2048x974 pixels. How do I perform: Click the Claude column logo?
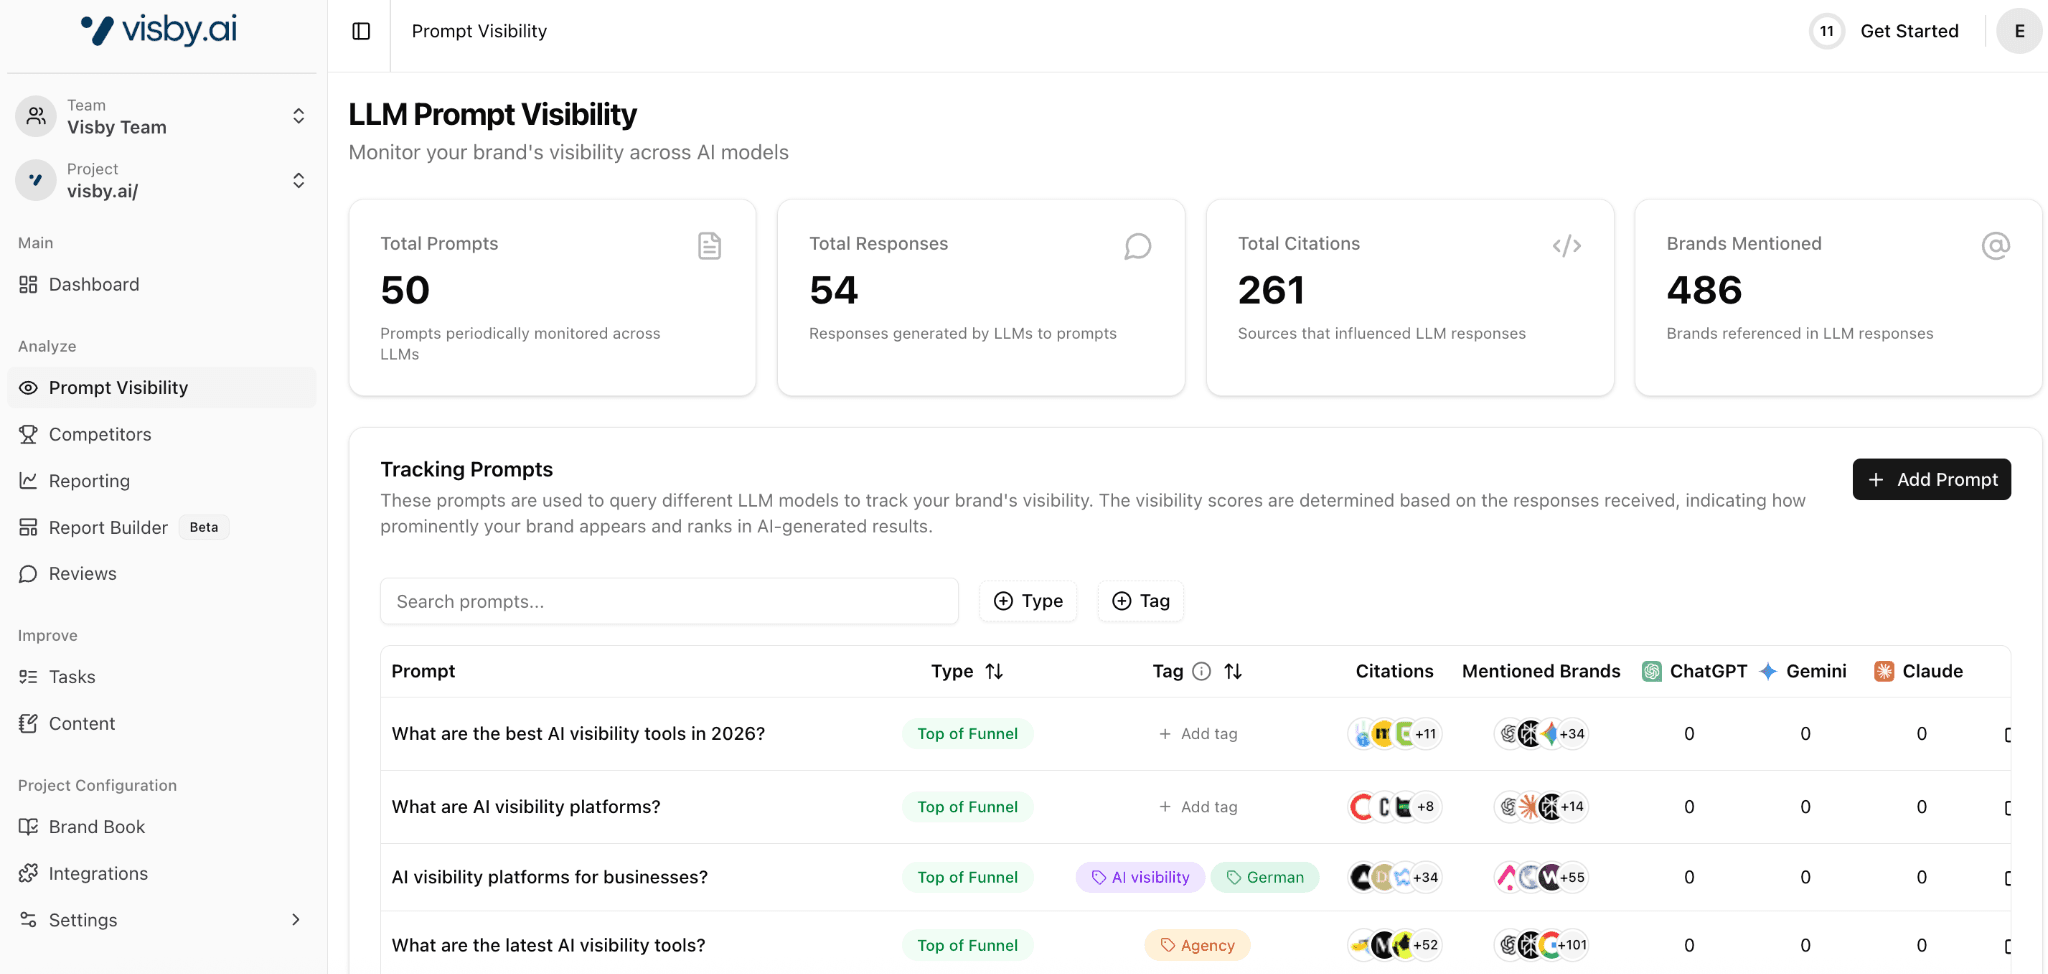tap(1884, 672)
